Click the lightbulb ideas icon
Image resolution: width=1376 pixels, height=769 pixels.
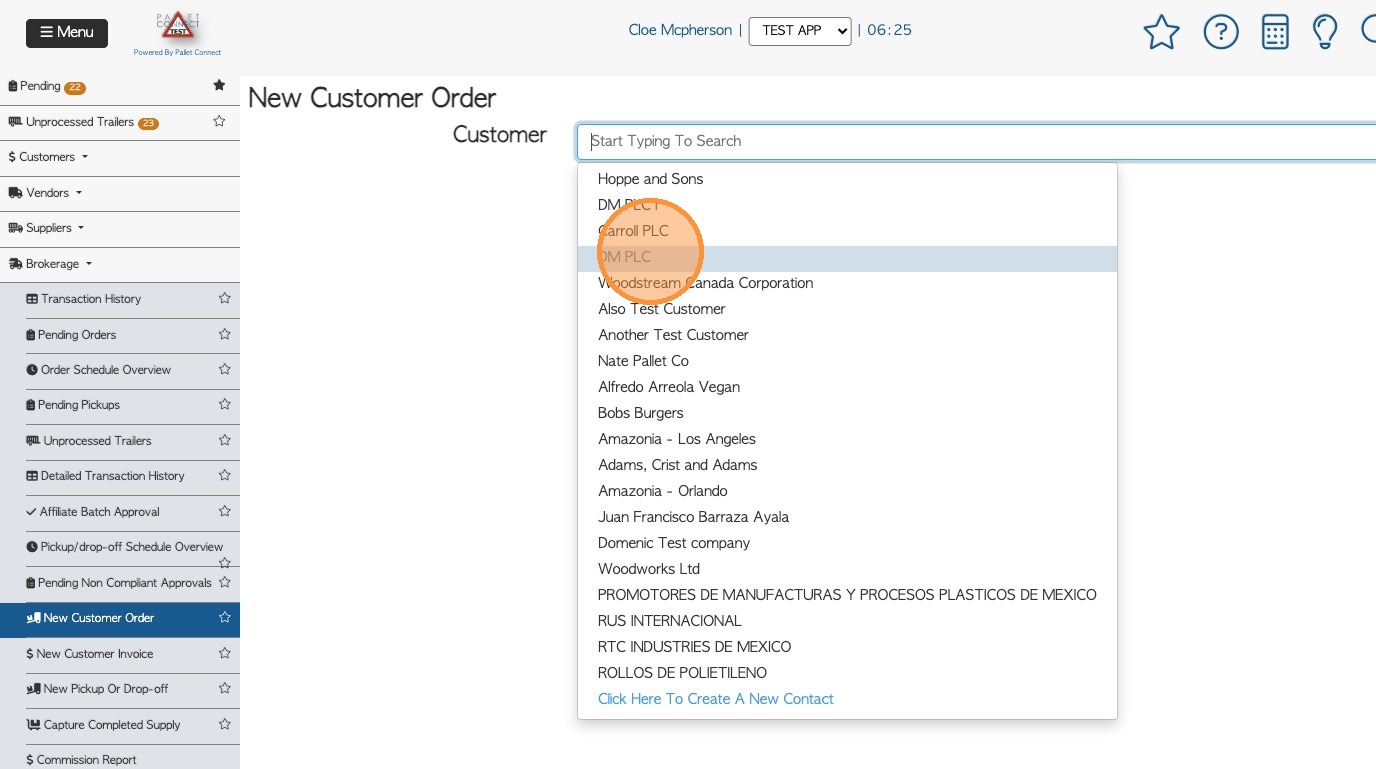pos(1325,32)
